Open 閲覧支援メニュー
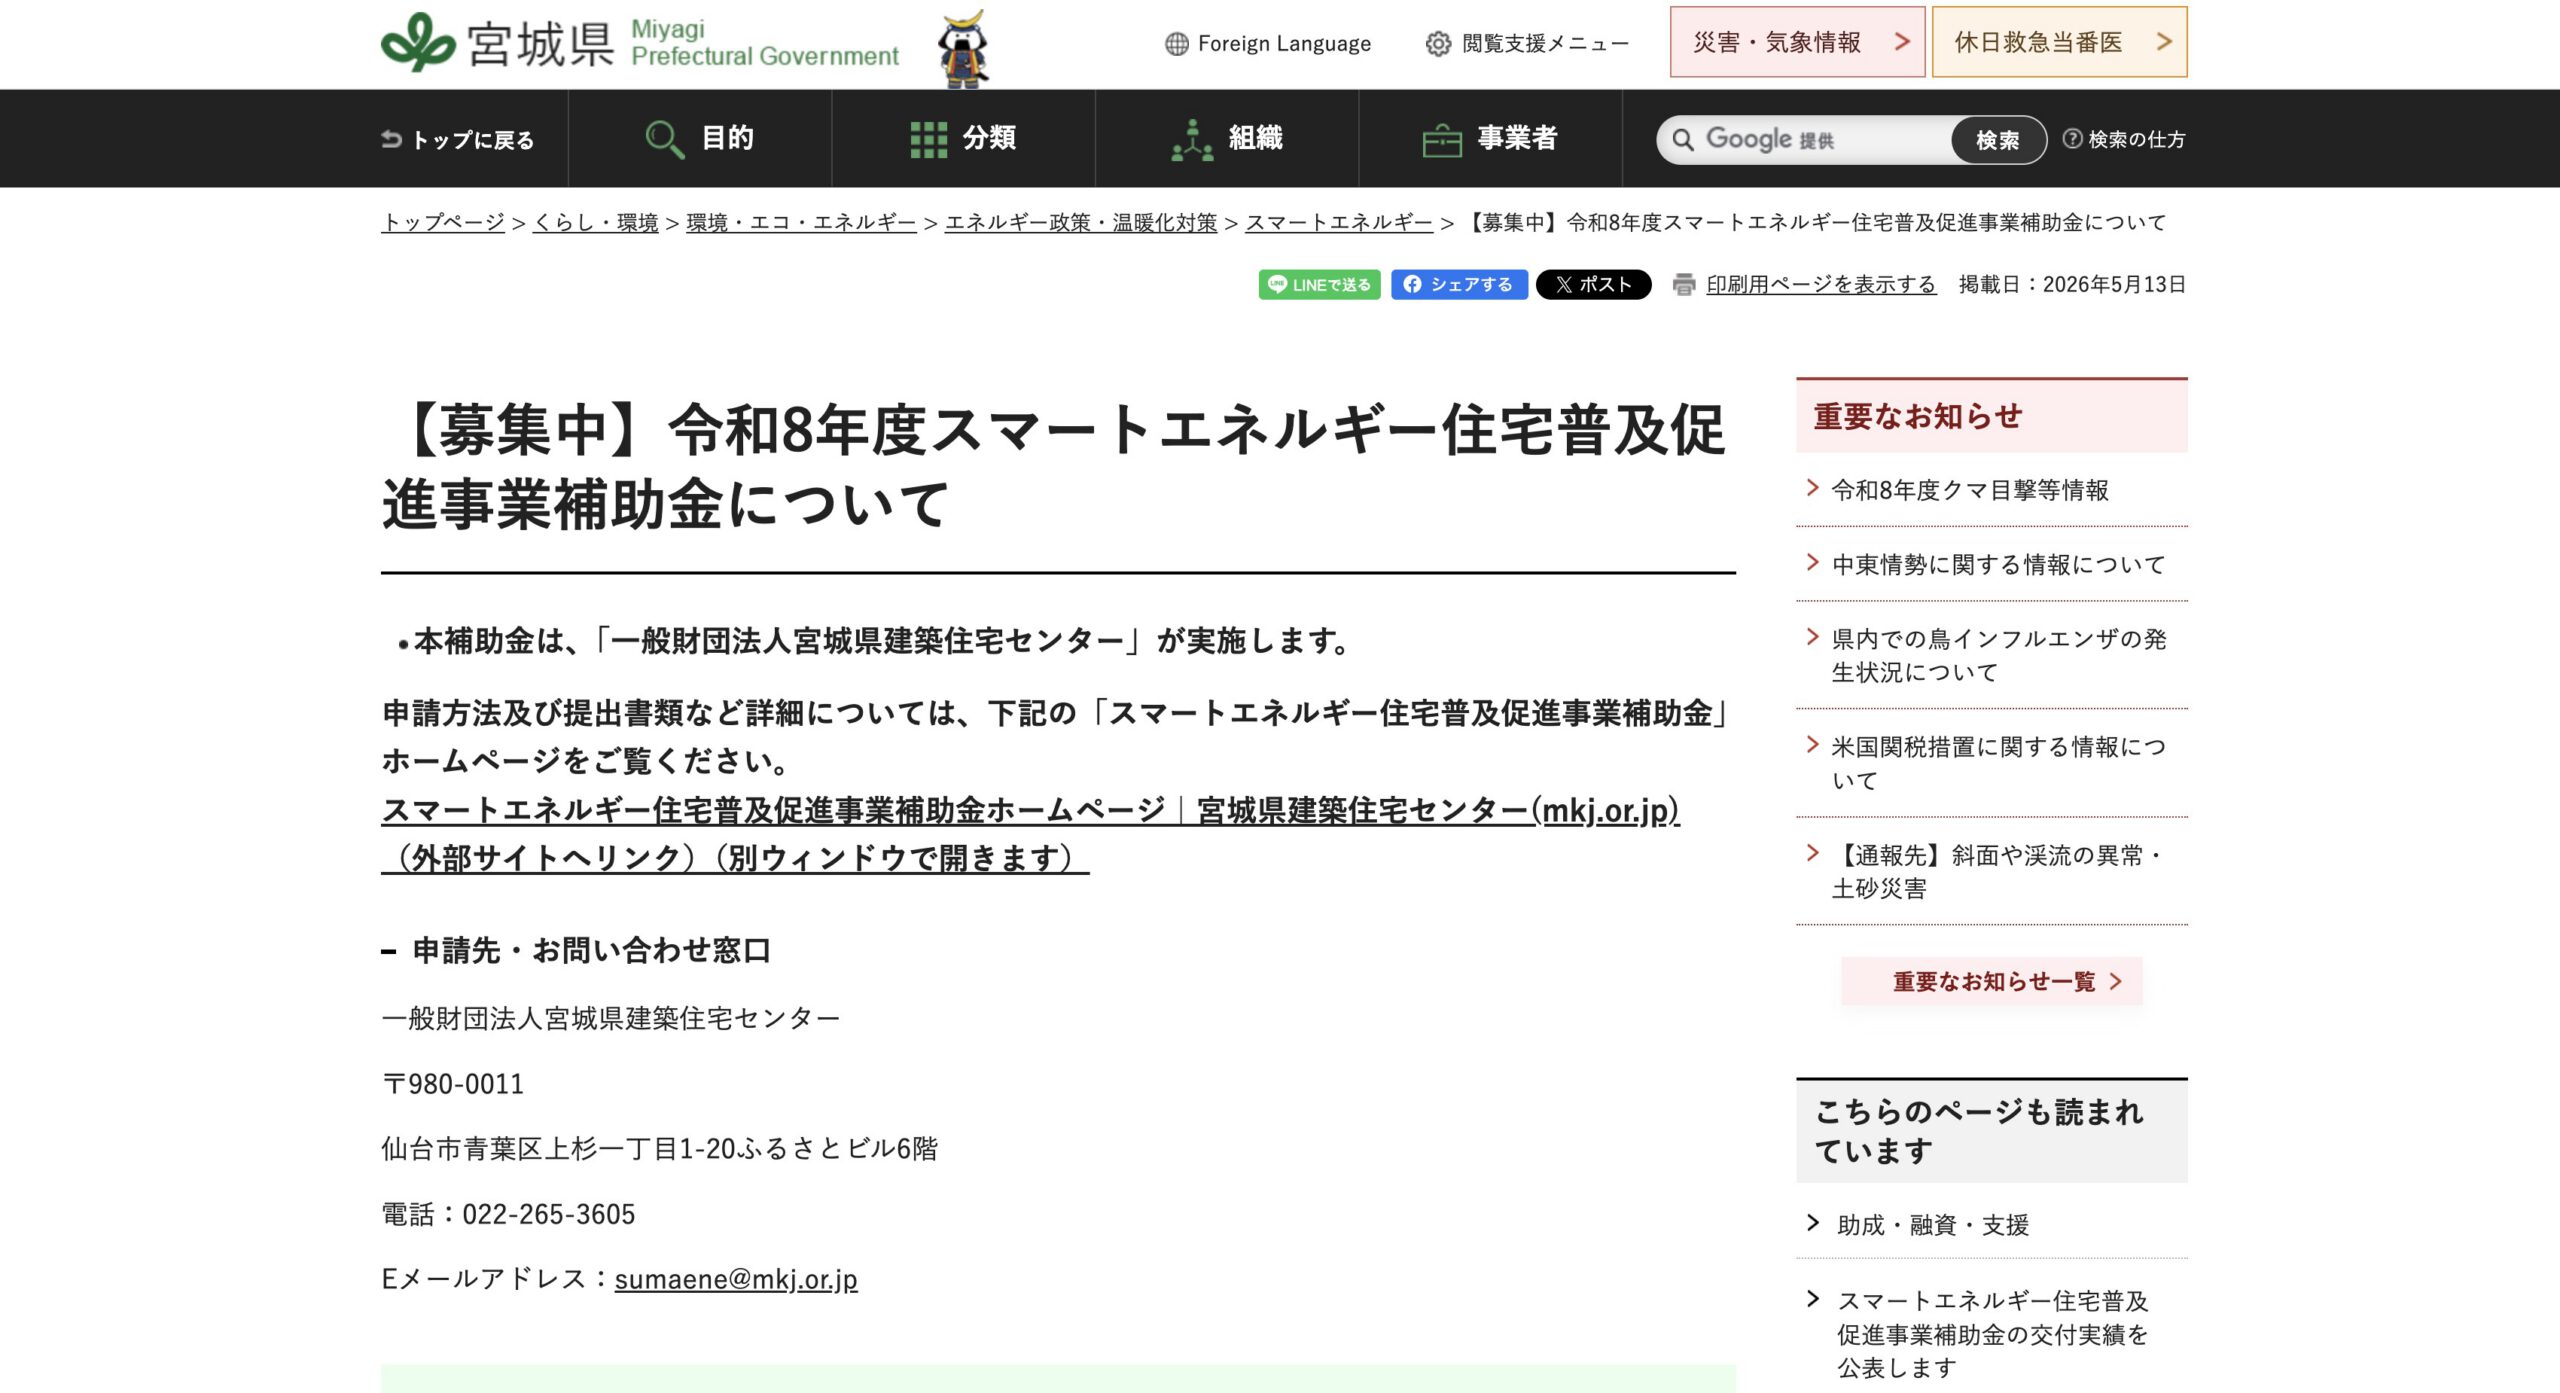Viewport: 2560px width, 1393px height. tap(1527, 44)
